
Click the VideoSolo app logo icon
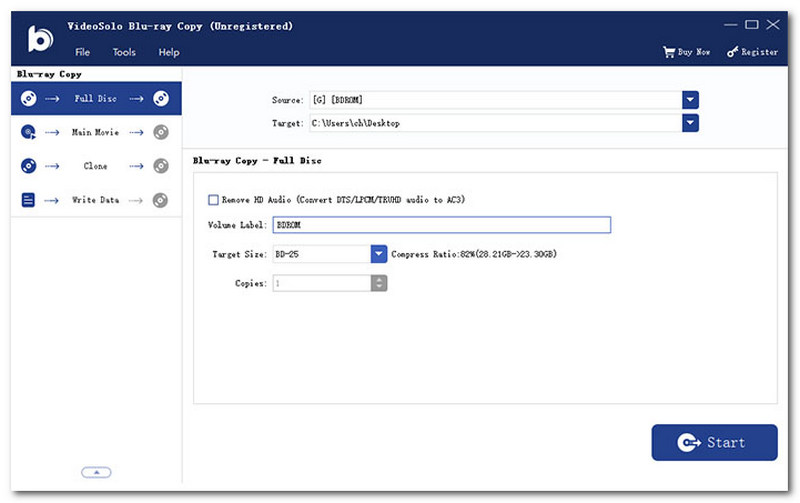click(x=40, y=37)
